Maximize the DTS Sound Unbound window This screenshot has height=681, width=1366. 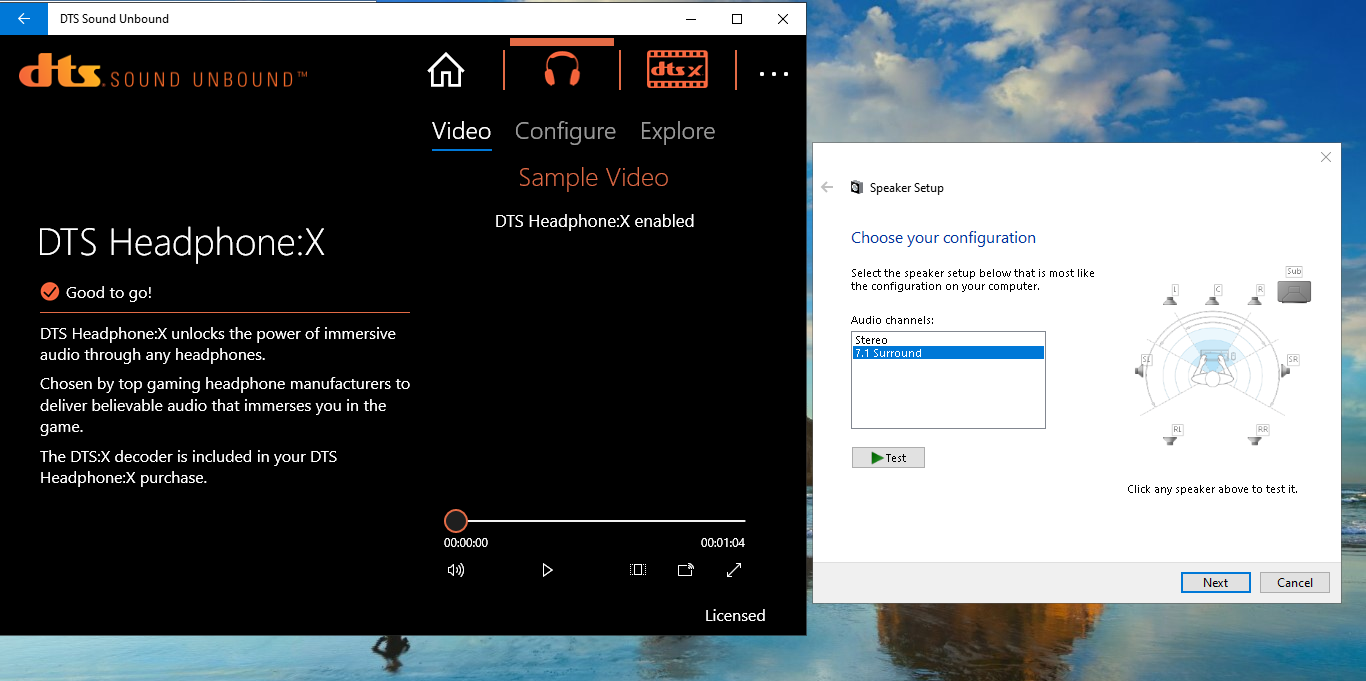pyautogui.click(x=737, y=18)
